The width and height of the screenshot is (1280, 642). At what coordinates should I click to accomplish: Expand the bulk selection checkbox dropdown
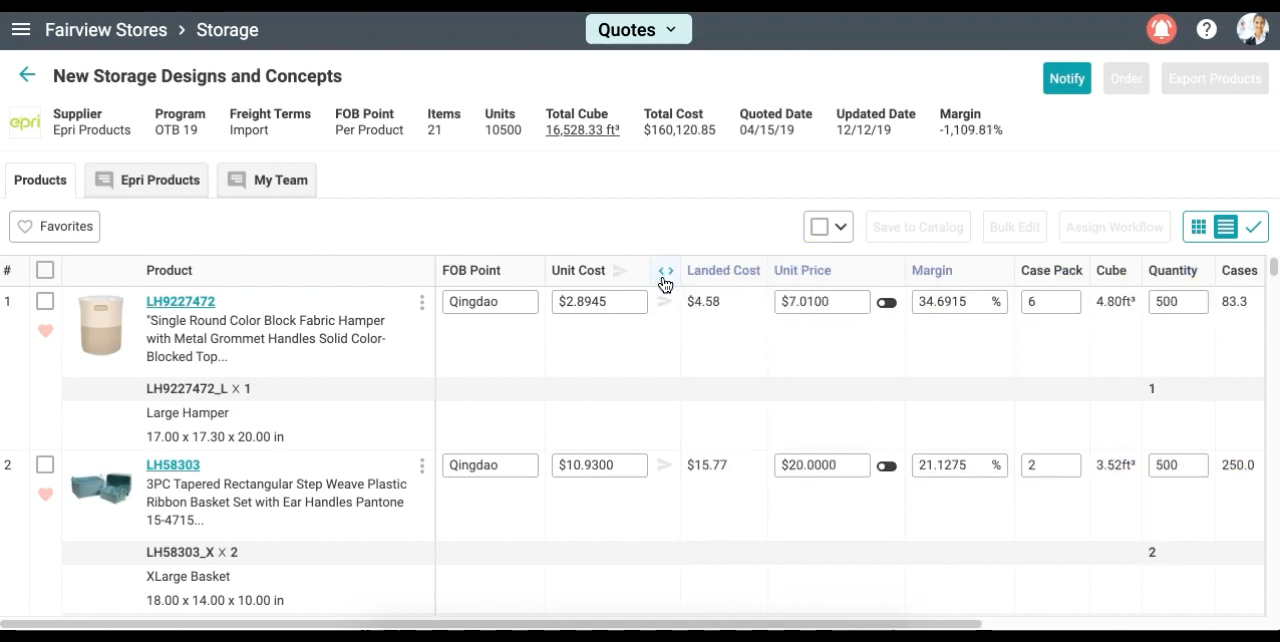coord(841,227)
